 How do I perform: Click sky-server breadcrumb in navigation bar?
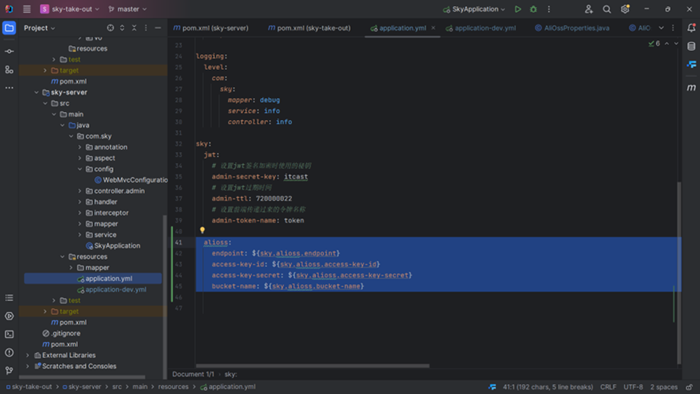point(82,387)
